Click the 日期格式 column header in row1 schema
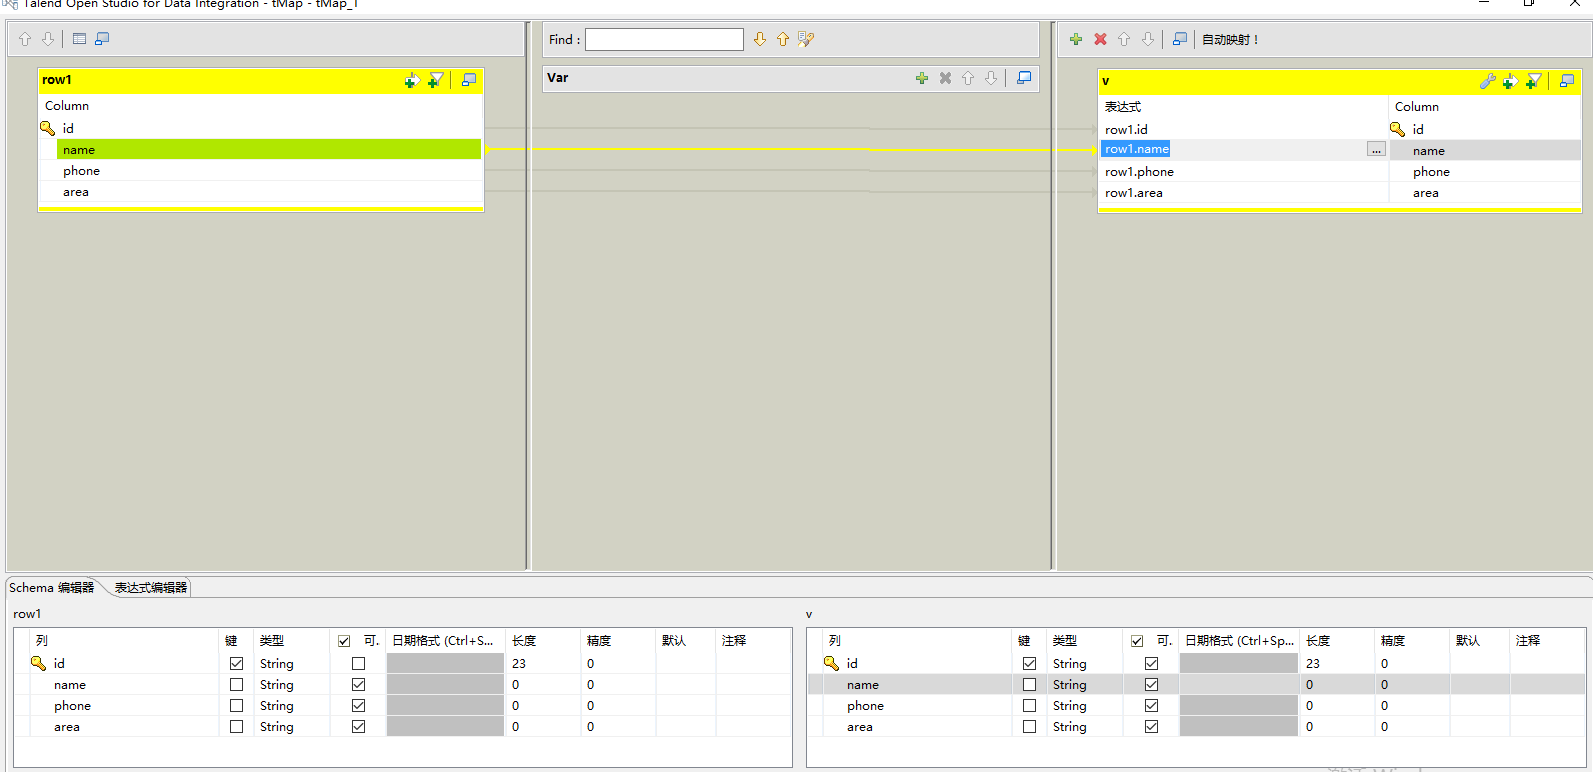The width and height of the screenshot is (1593, 772). (x=446, y=641)
